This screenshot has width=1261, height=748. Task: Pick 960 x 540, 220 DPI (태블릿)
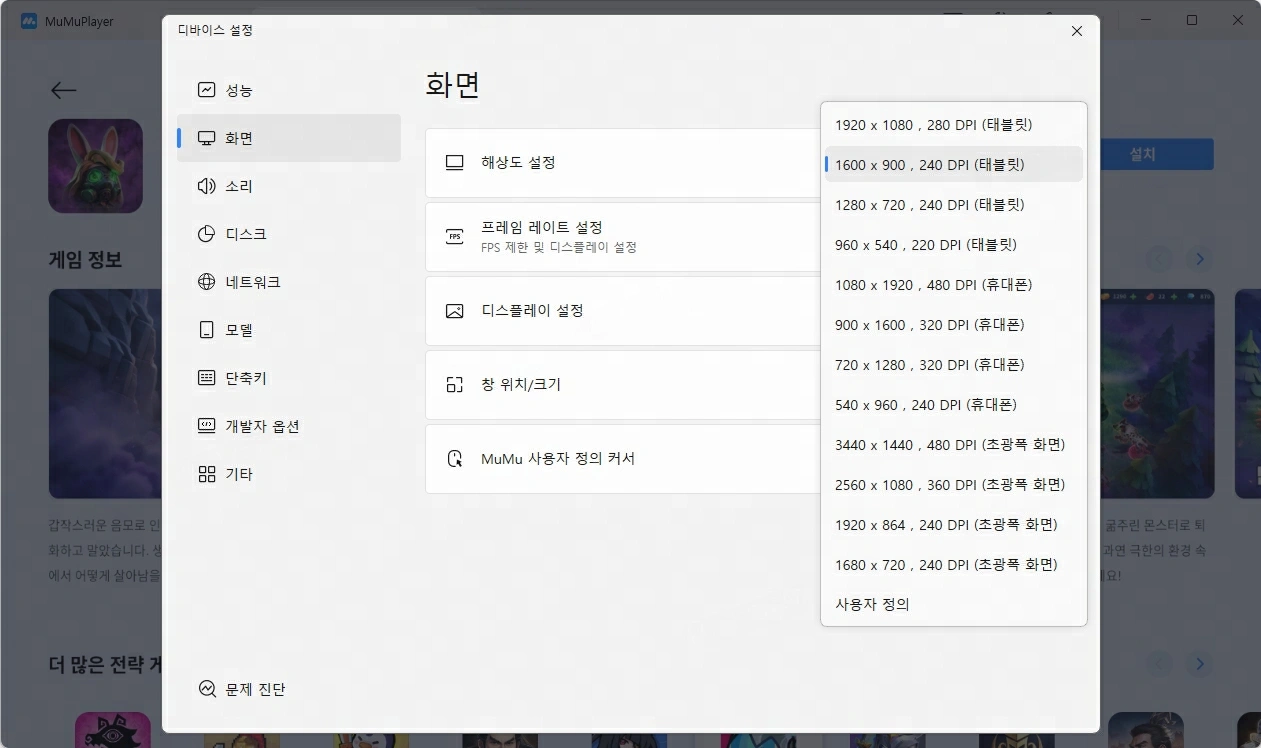pyautogui.click(x=954, y=245)
